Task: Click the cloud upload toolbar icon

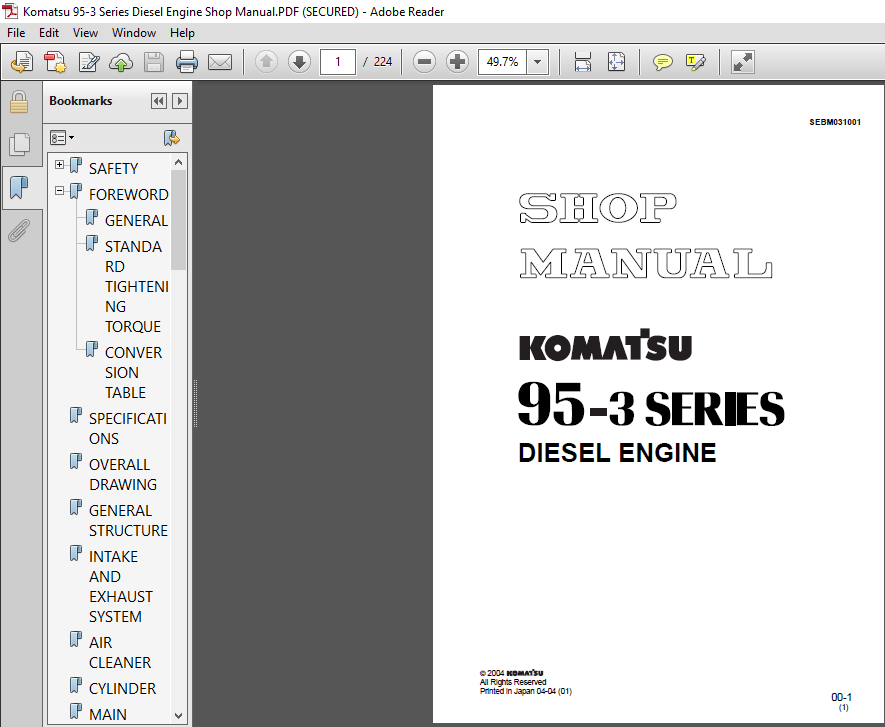Action: point(121,62)
